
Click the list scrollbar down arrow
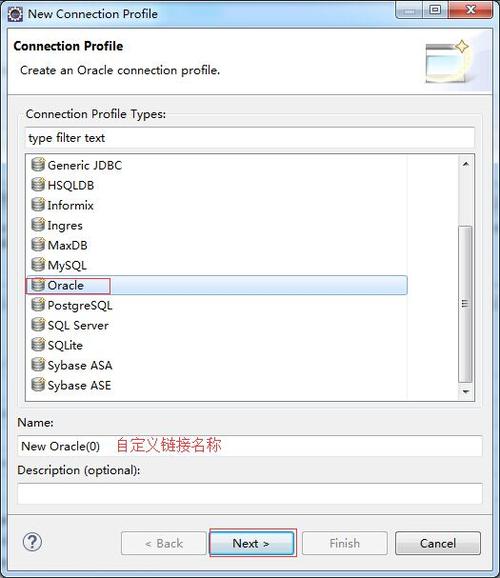point(466,391)
